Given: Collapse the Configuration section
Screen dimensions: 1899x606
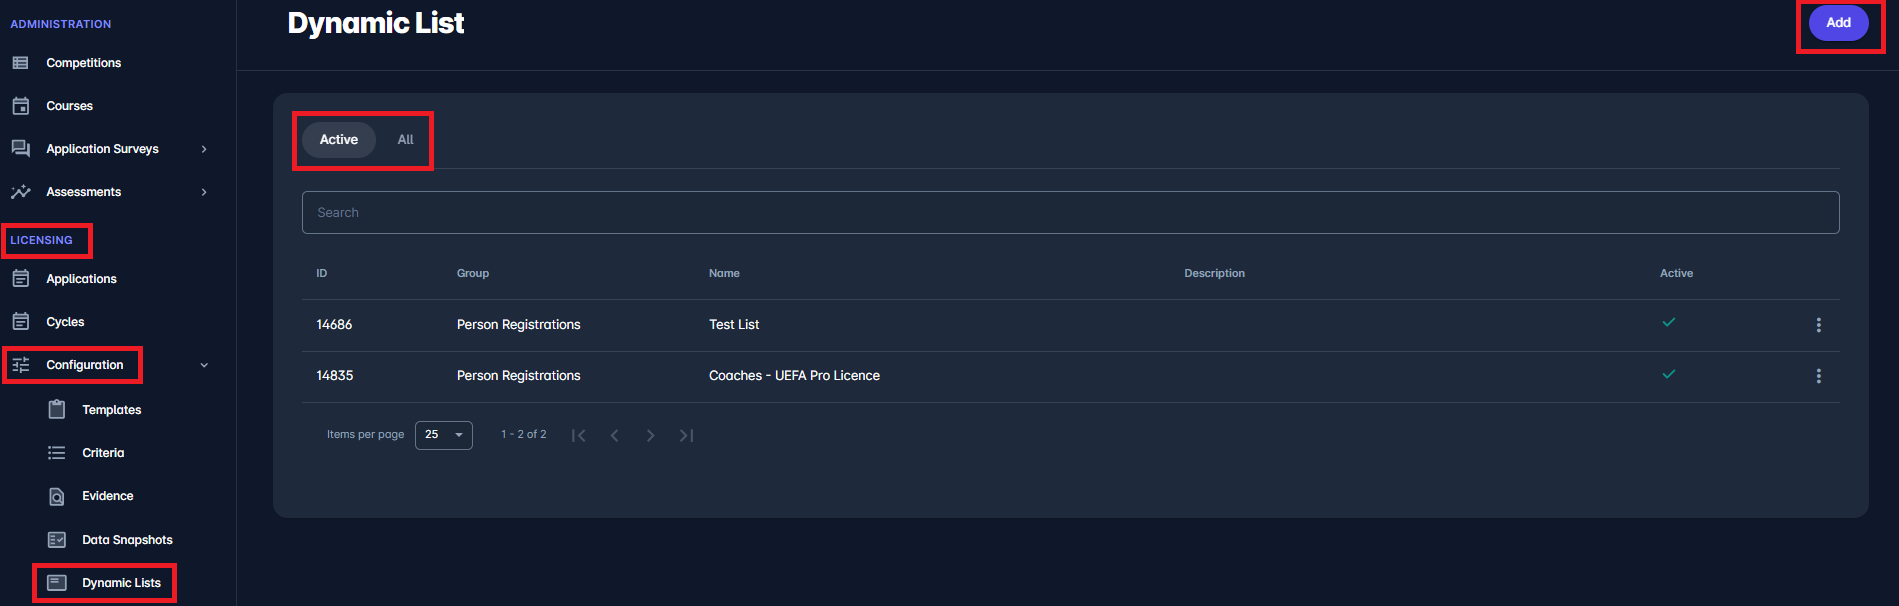Looking at the screenshot, I should tap(204, 365).
